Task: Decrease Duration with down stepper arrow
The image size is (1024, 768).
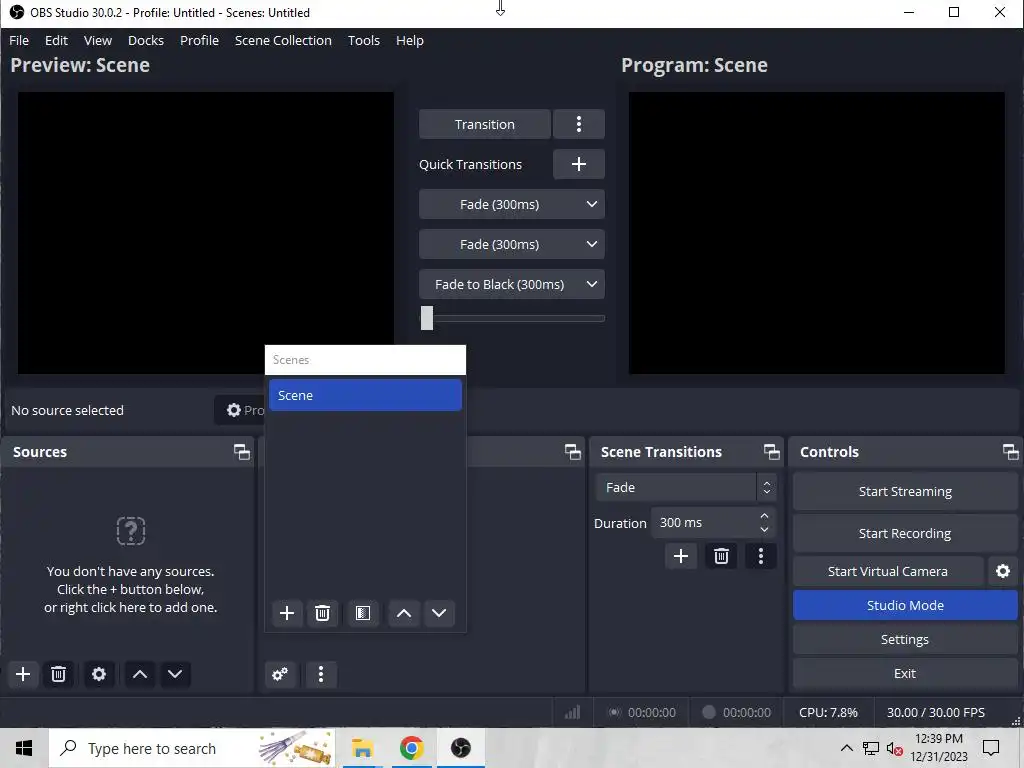Action: click(x=764, y=530)
